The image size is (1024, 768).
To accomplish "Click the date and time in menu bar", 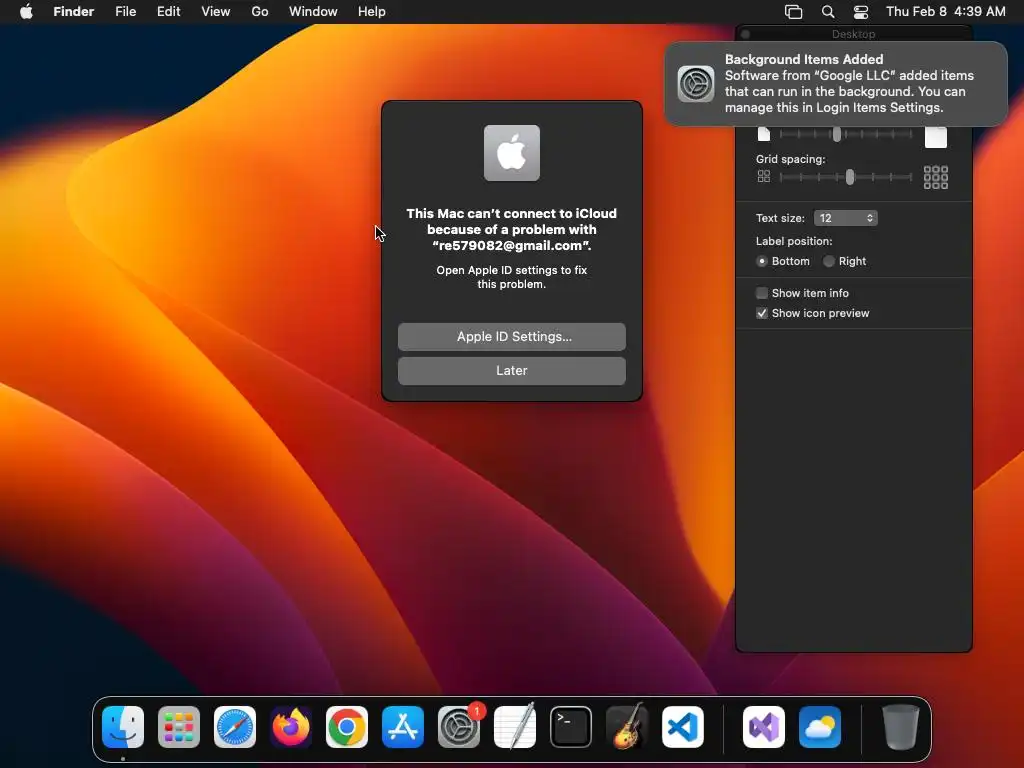I will [946, 12].
